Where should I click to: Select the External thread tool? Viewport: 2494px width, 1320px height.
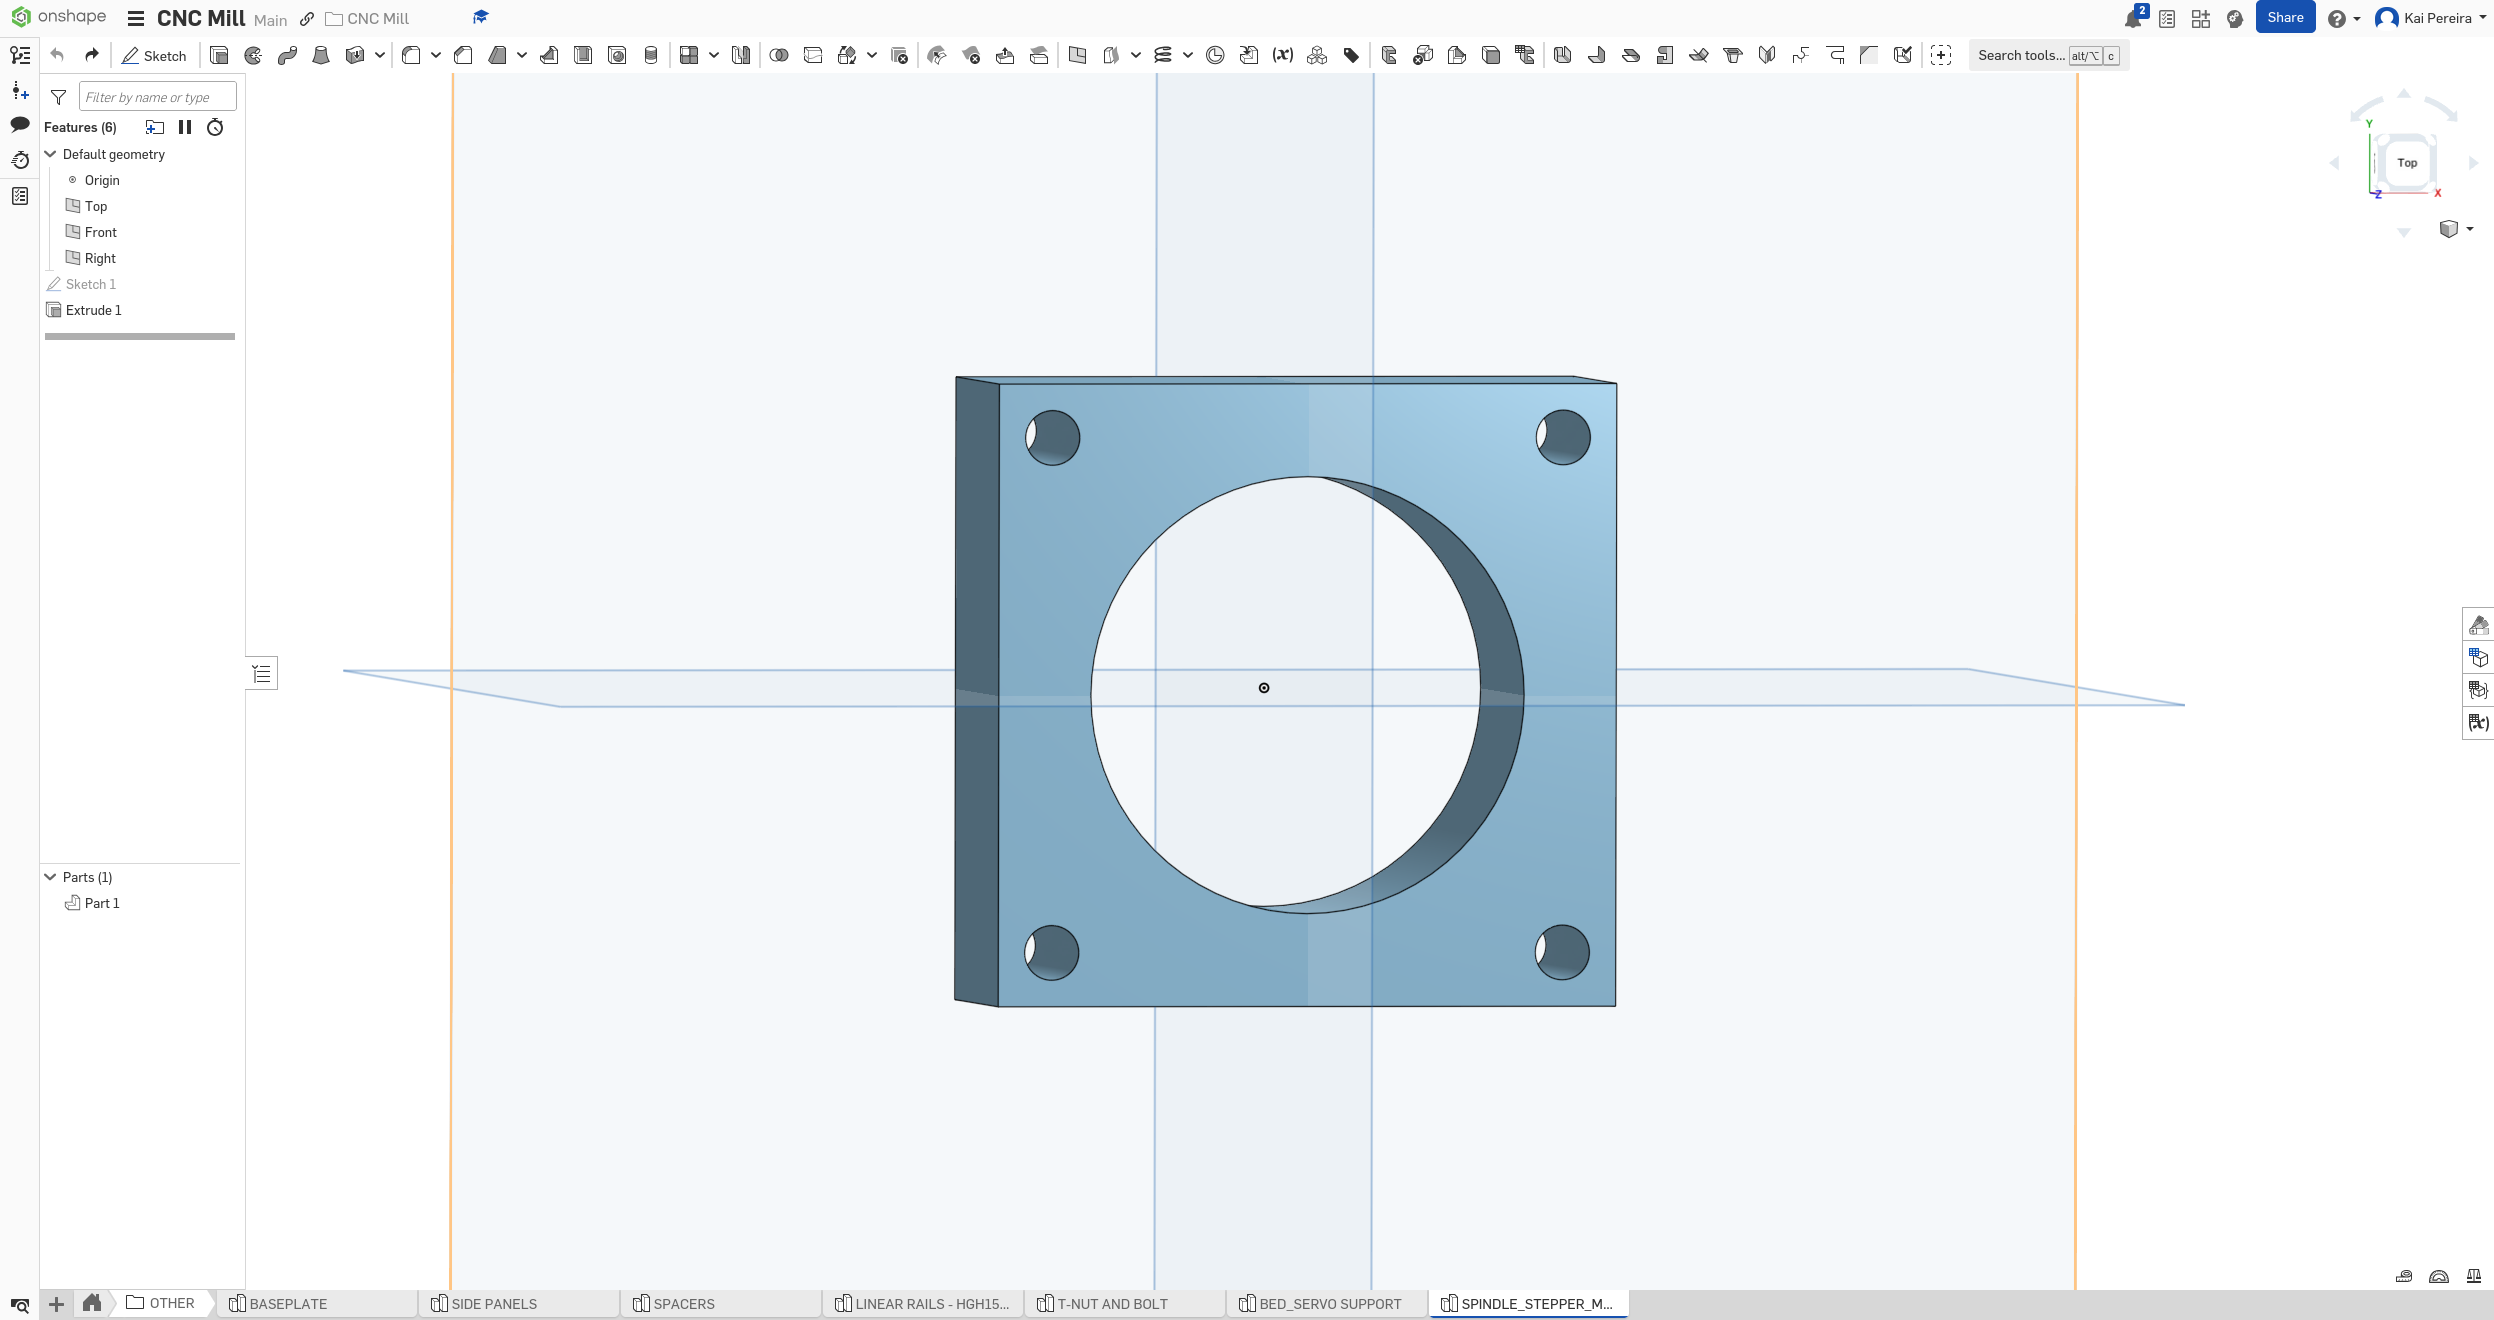(651, 56)
